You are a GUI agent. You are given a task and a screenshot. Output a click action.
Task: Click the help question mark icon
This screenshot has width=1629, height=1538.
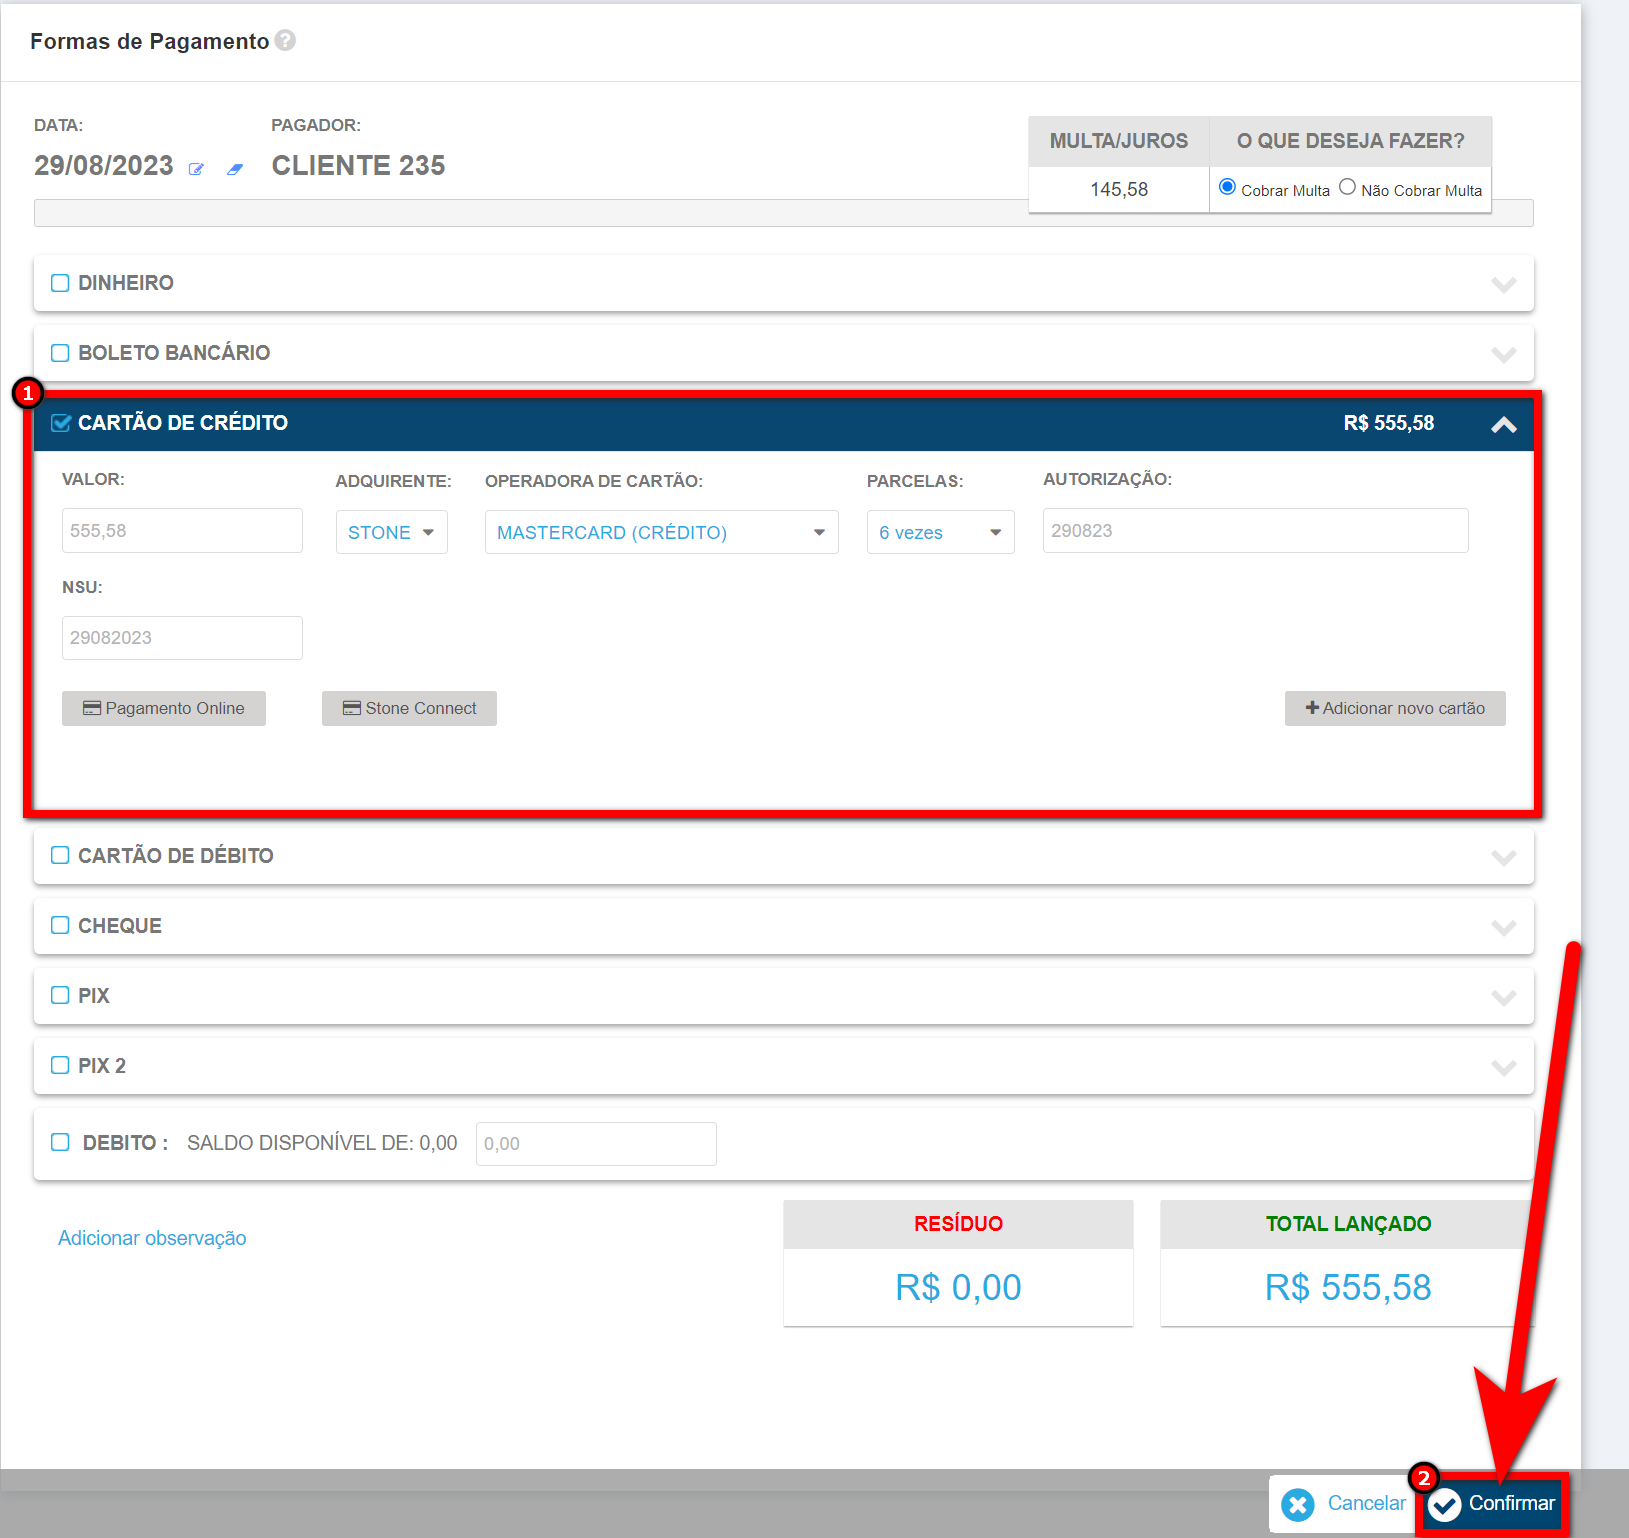285,40
